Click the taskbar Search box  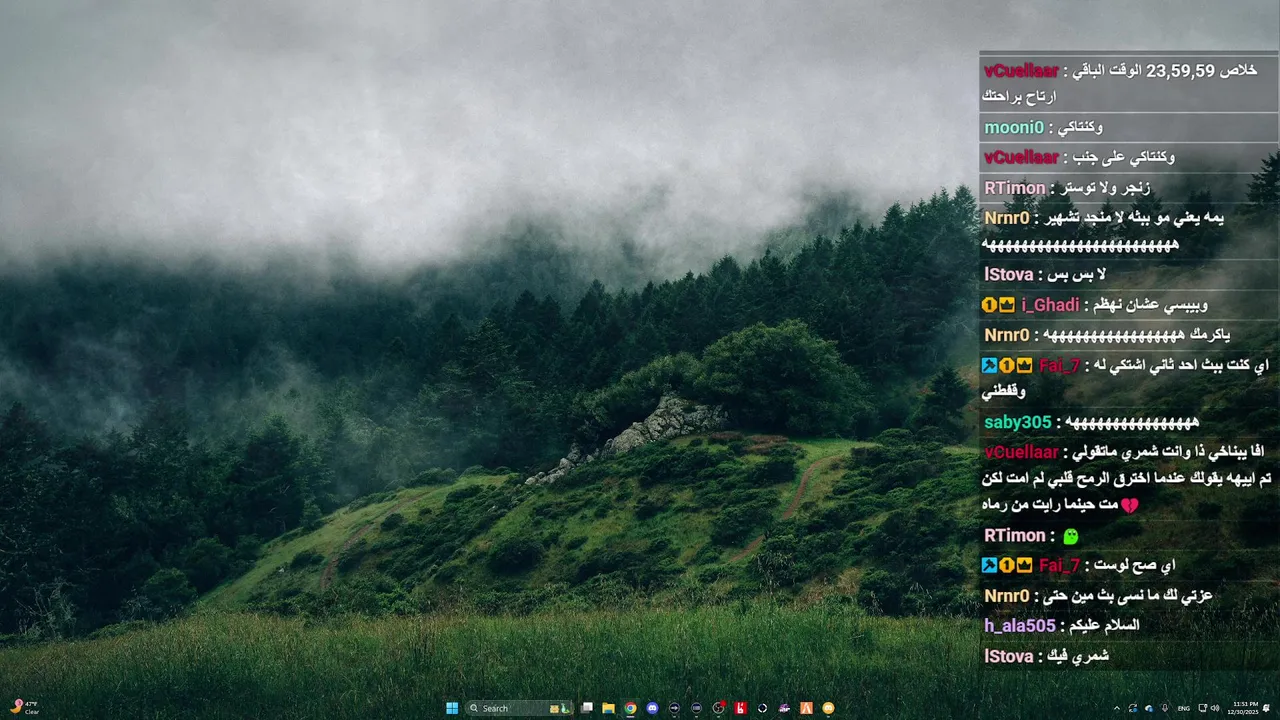coord(520,708)
